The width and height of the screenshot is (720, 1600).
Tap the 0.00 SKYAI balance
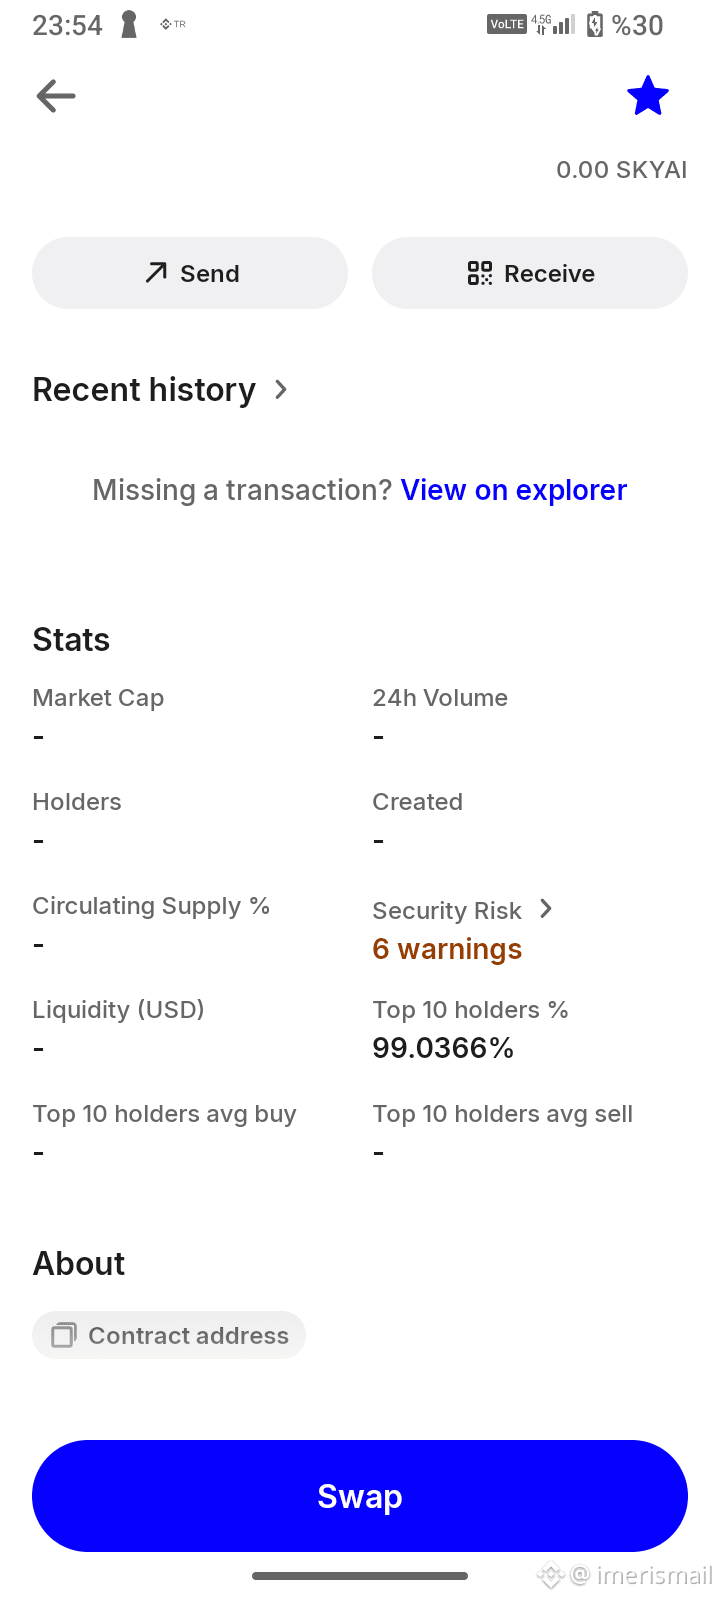pos(622,170)
